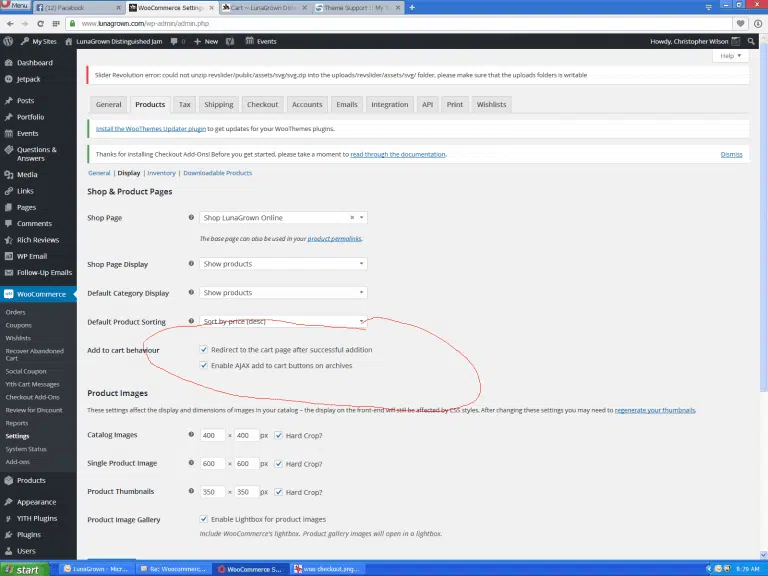Toggle Hard Crop for Product Thumbnails
Screen dimensions: 768x576
[x=278, y=492]
